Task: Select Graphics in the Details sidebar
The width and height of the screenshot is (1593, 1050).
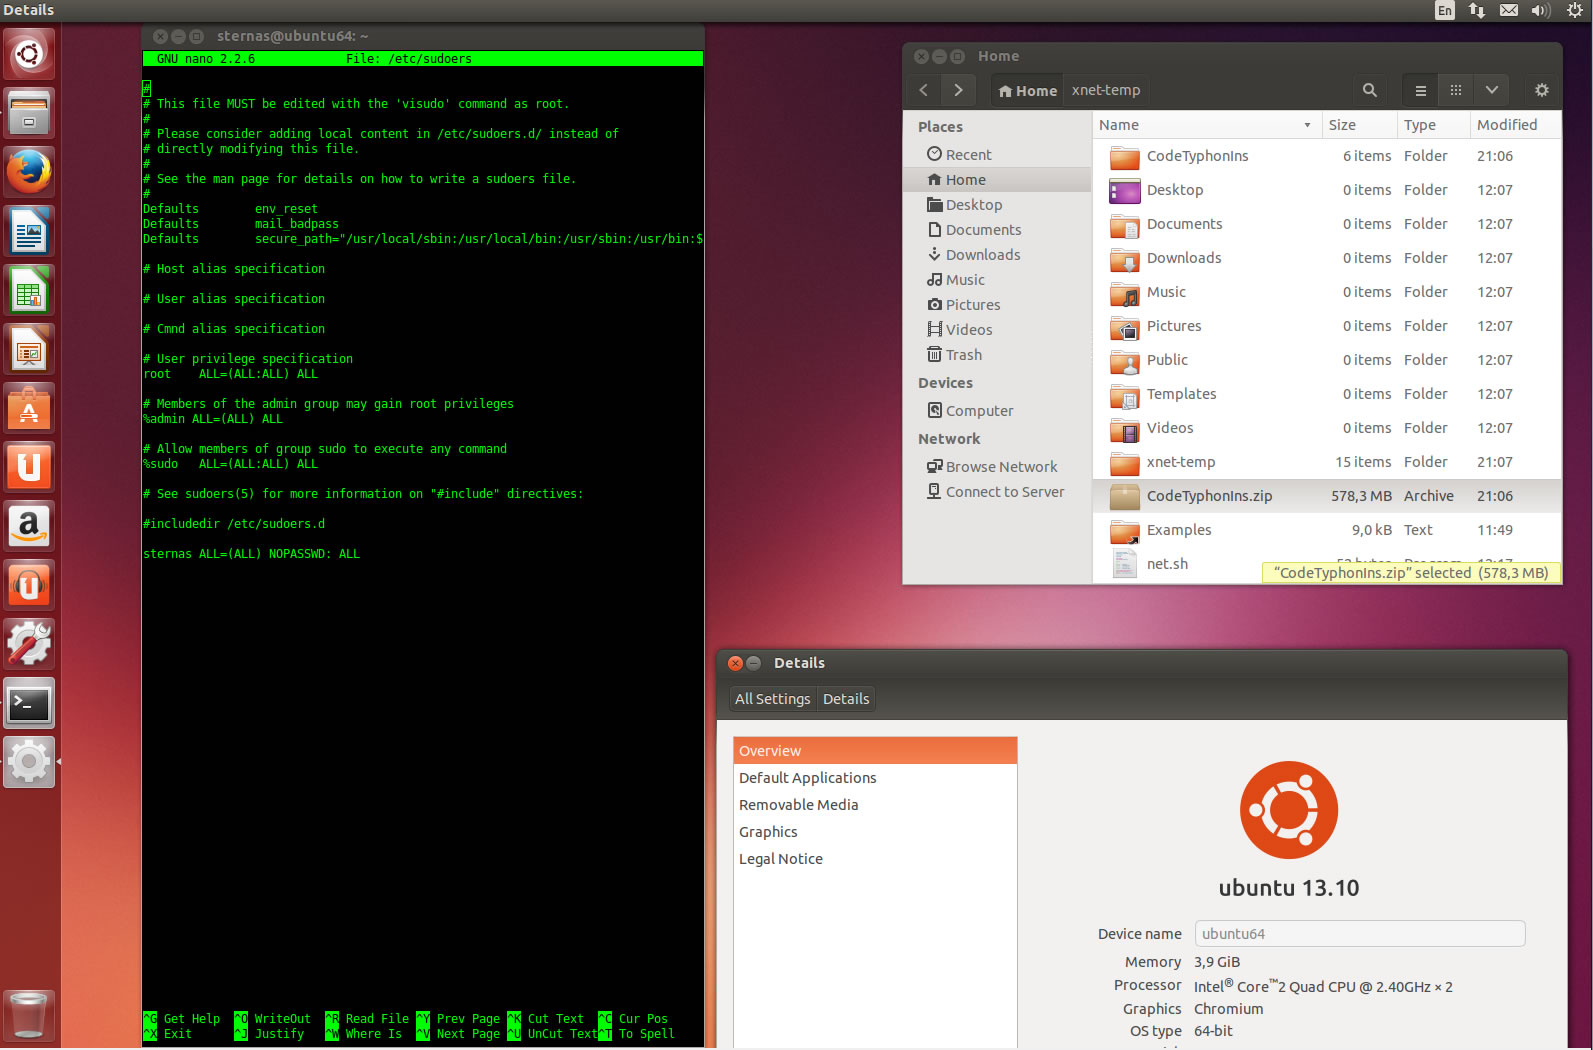Action: tap(768, 832)
